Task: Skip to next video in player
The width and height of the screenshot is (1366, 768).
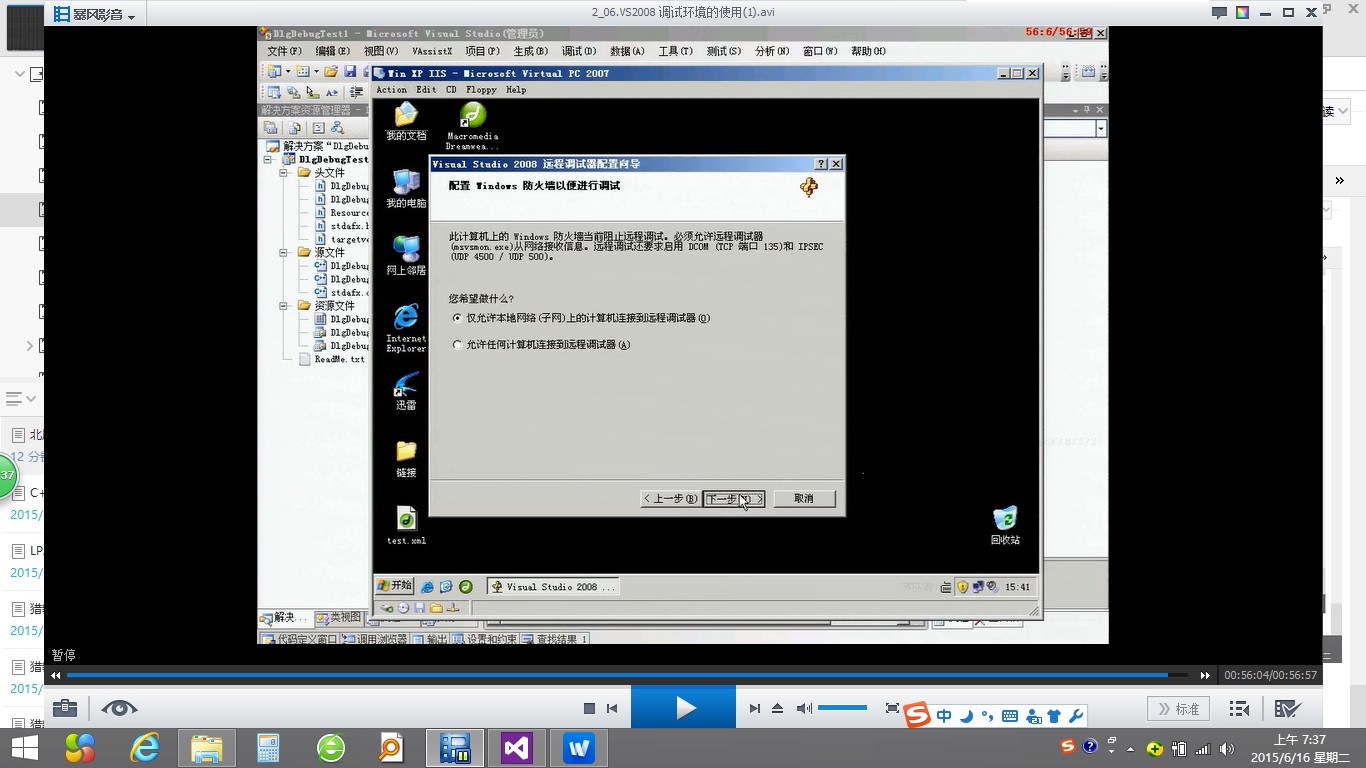Action: pyautogui.click(x=755, y=708)
